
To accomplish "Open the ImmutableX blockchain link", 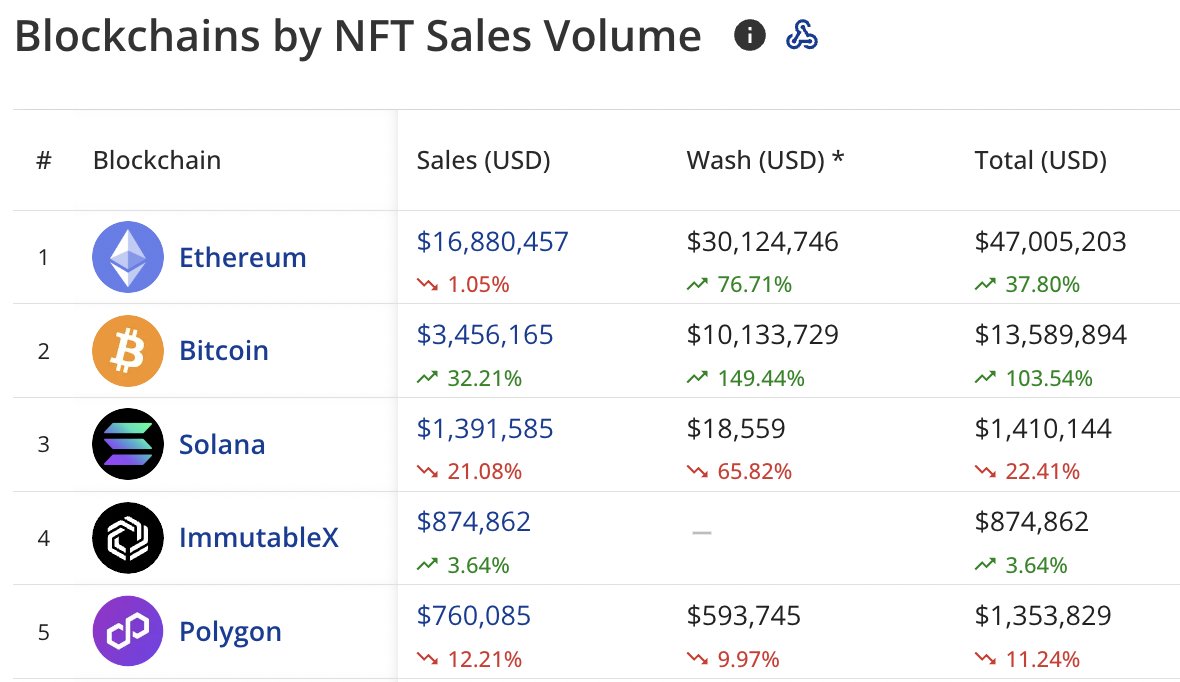I will (259, 537).
